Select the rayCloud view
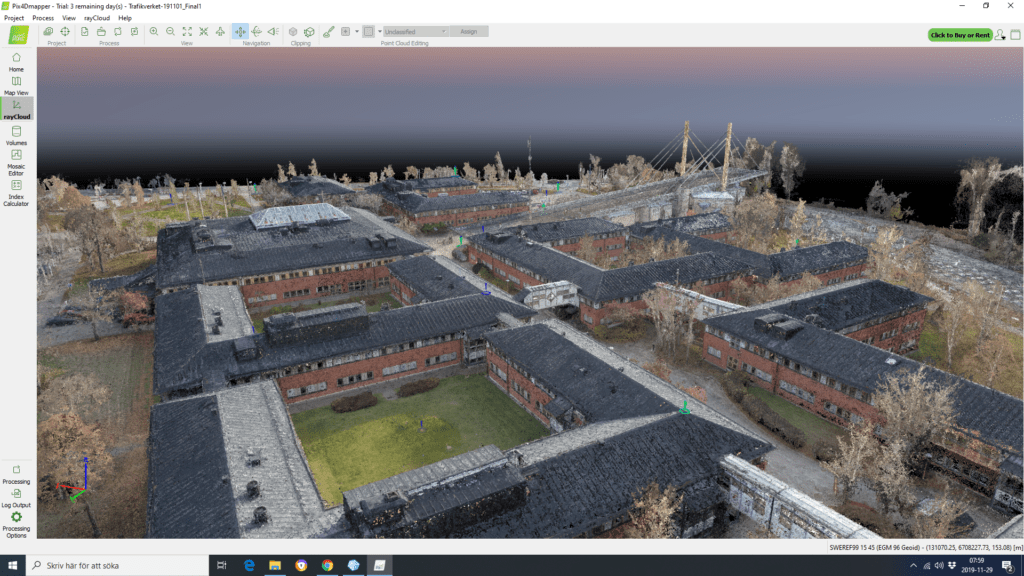The image size is (1024, 576). pyautogui.click(x=16, y=109)
